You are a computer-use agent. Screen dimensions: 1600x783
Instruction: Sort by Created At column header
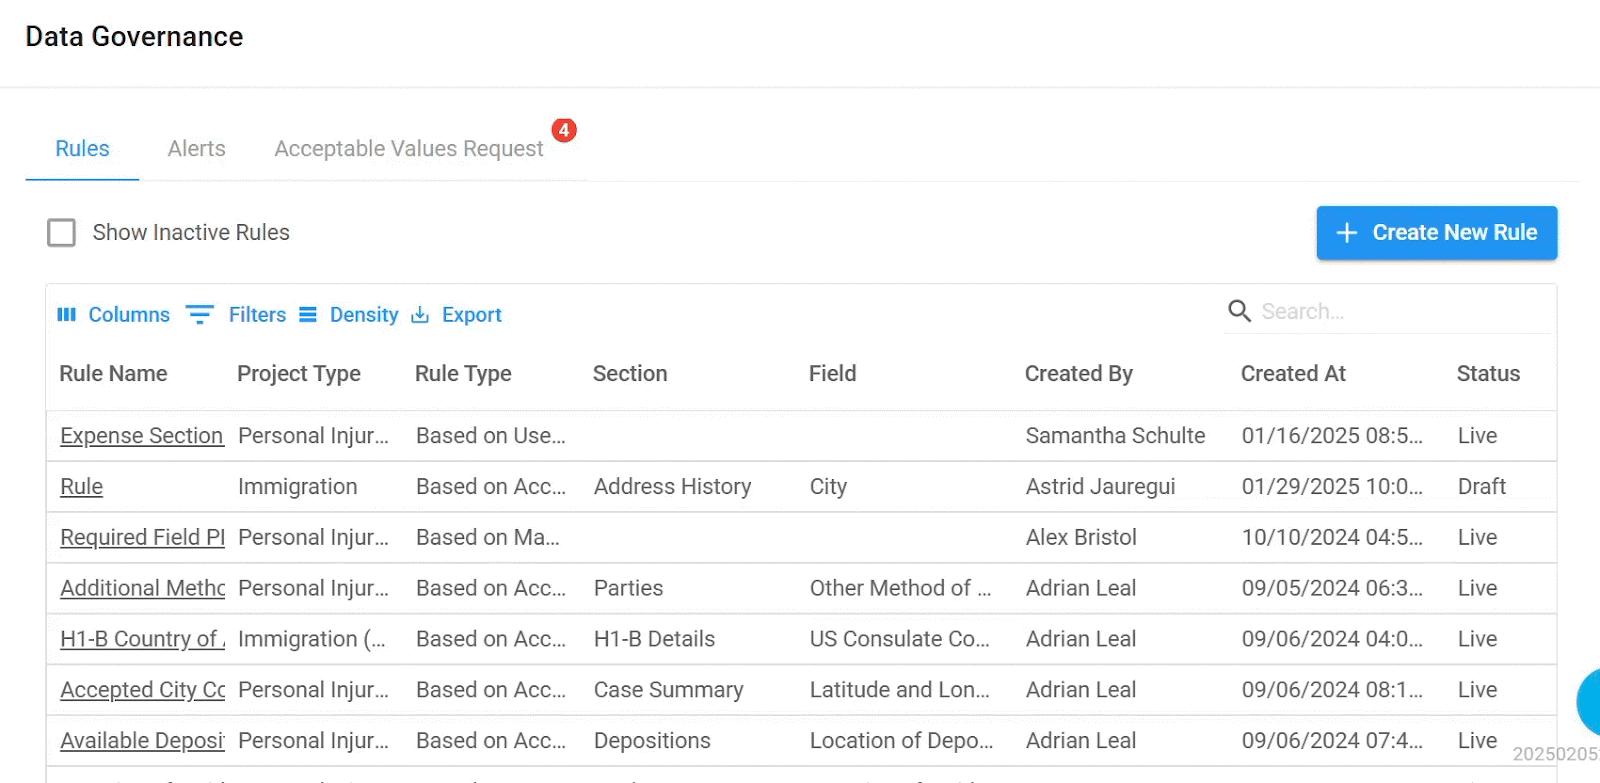(x=1293, y=374)
